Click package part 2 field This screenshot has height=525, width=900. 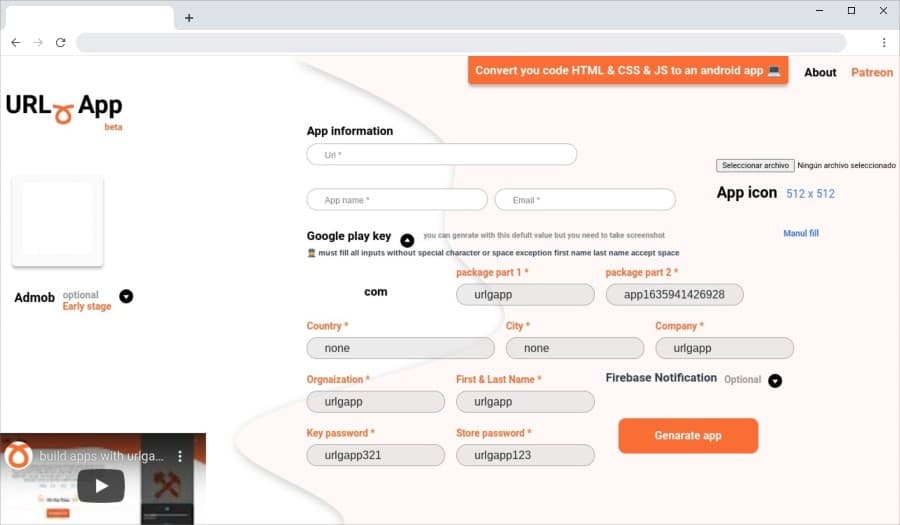click(x=674, y=294)
